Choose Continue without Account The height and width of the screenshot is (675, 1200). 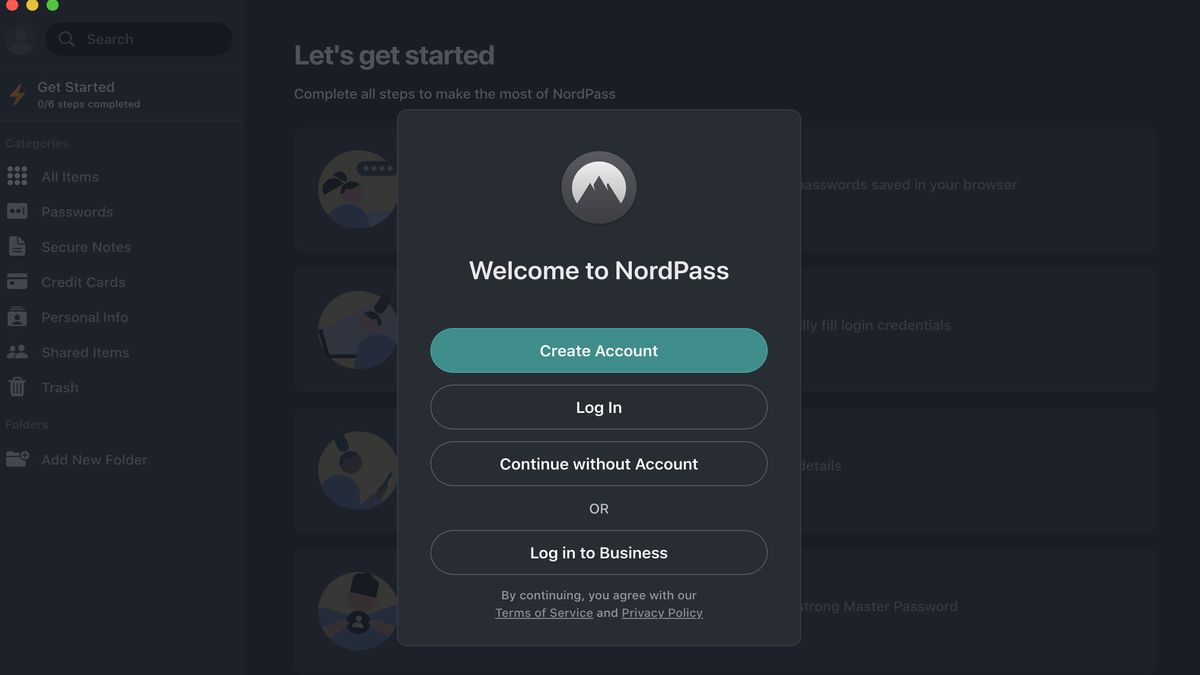[x=598, y=463]
